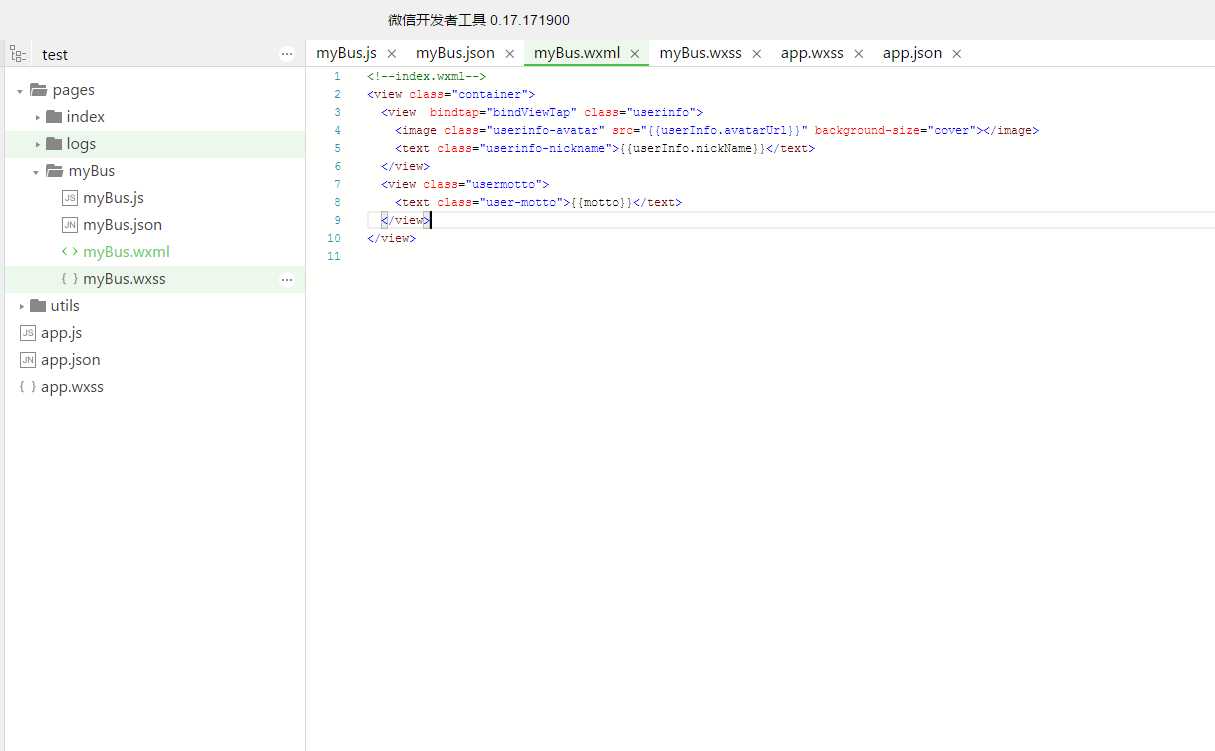1215x751 pixels.
Task: Click the logs folder icon
Action: pyautogui.click(x=54, y=144)
